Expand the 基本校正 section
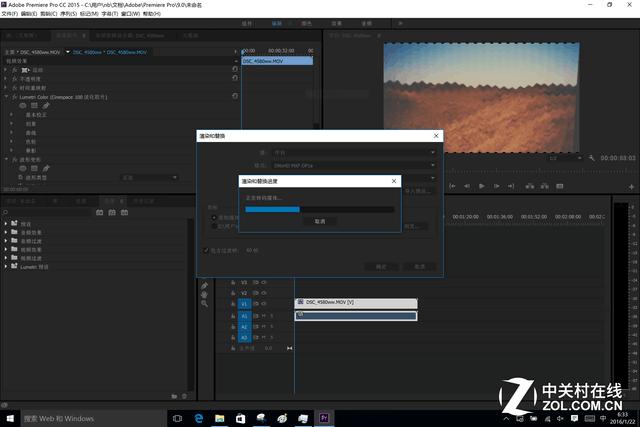Viewport: 640px width, 427px height. tap(11, 115)
